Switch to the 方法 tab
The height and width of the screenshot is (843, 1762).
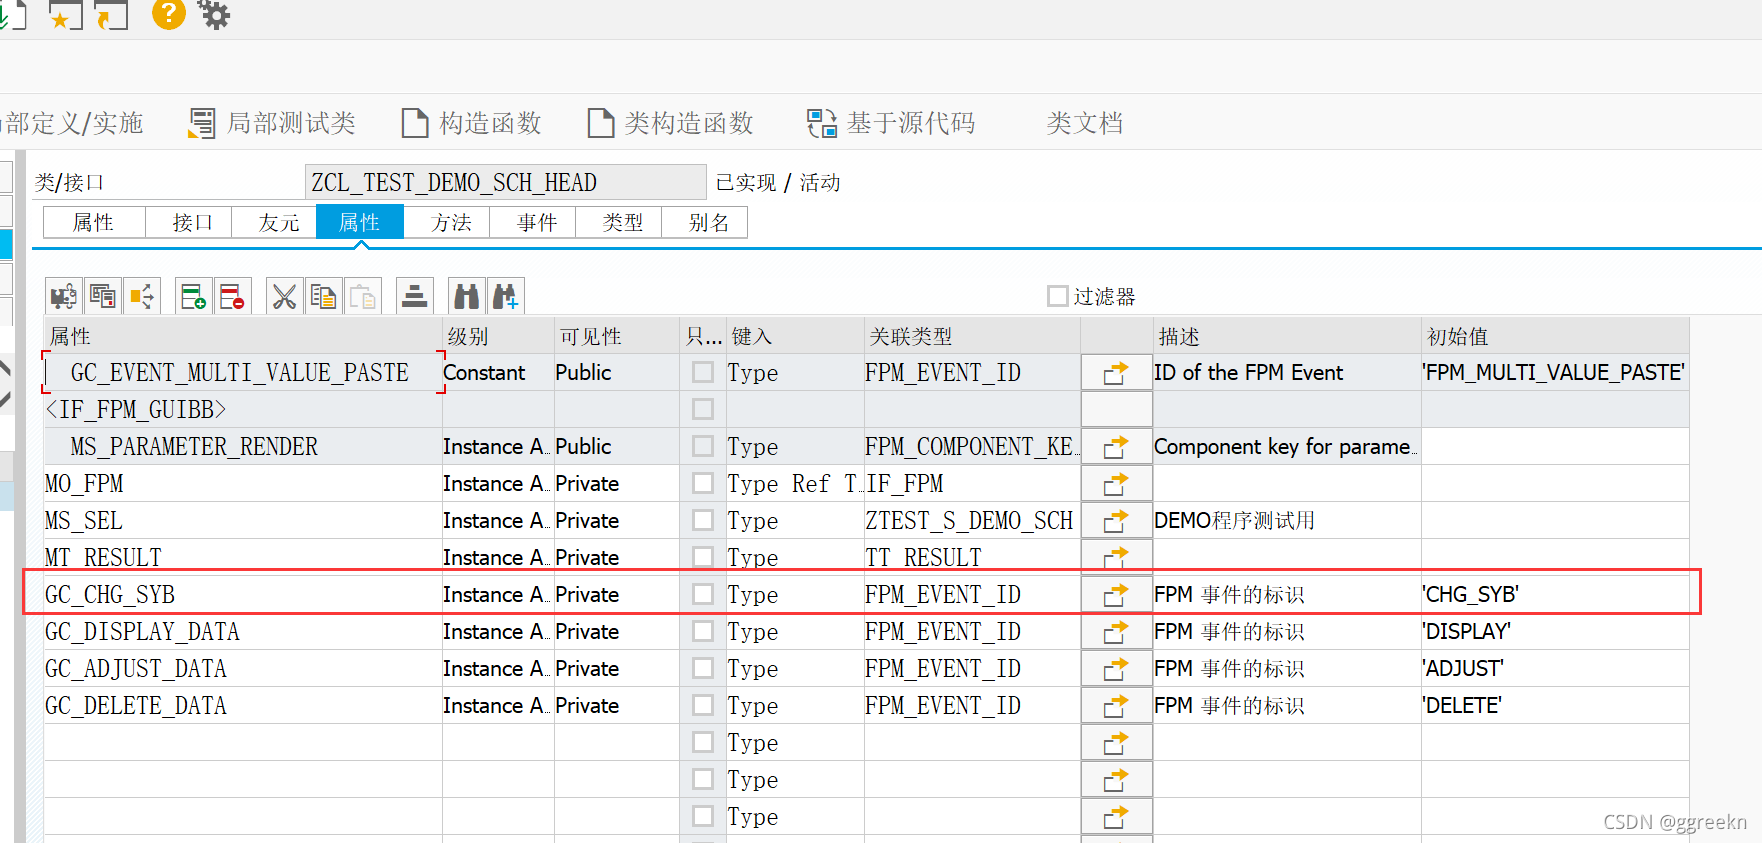tap(447, 222)
